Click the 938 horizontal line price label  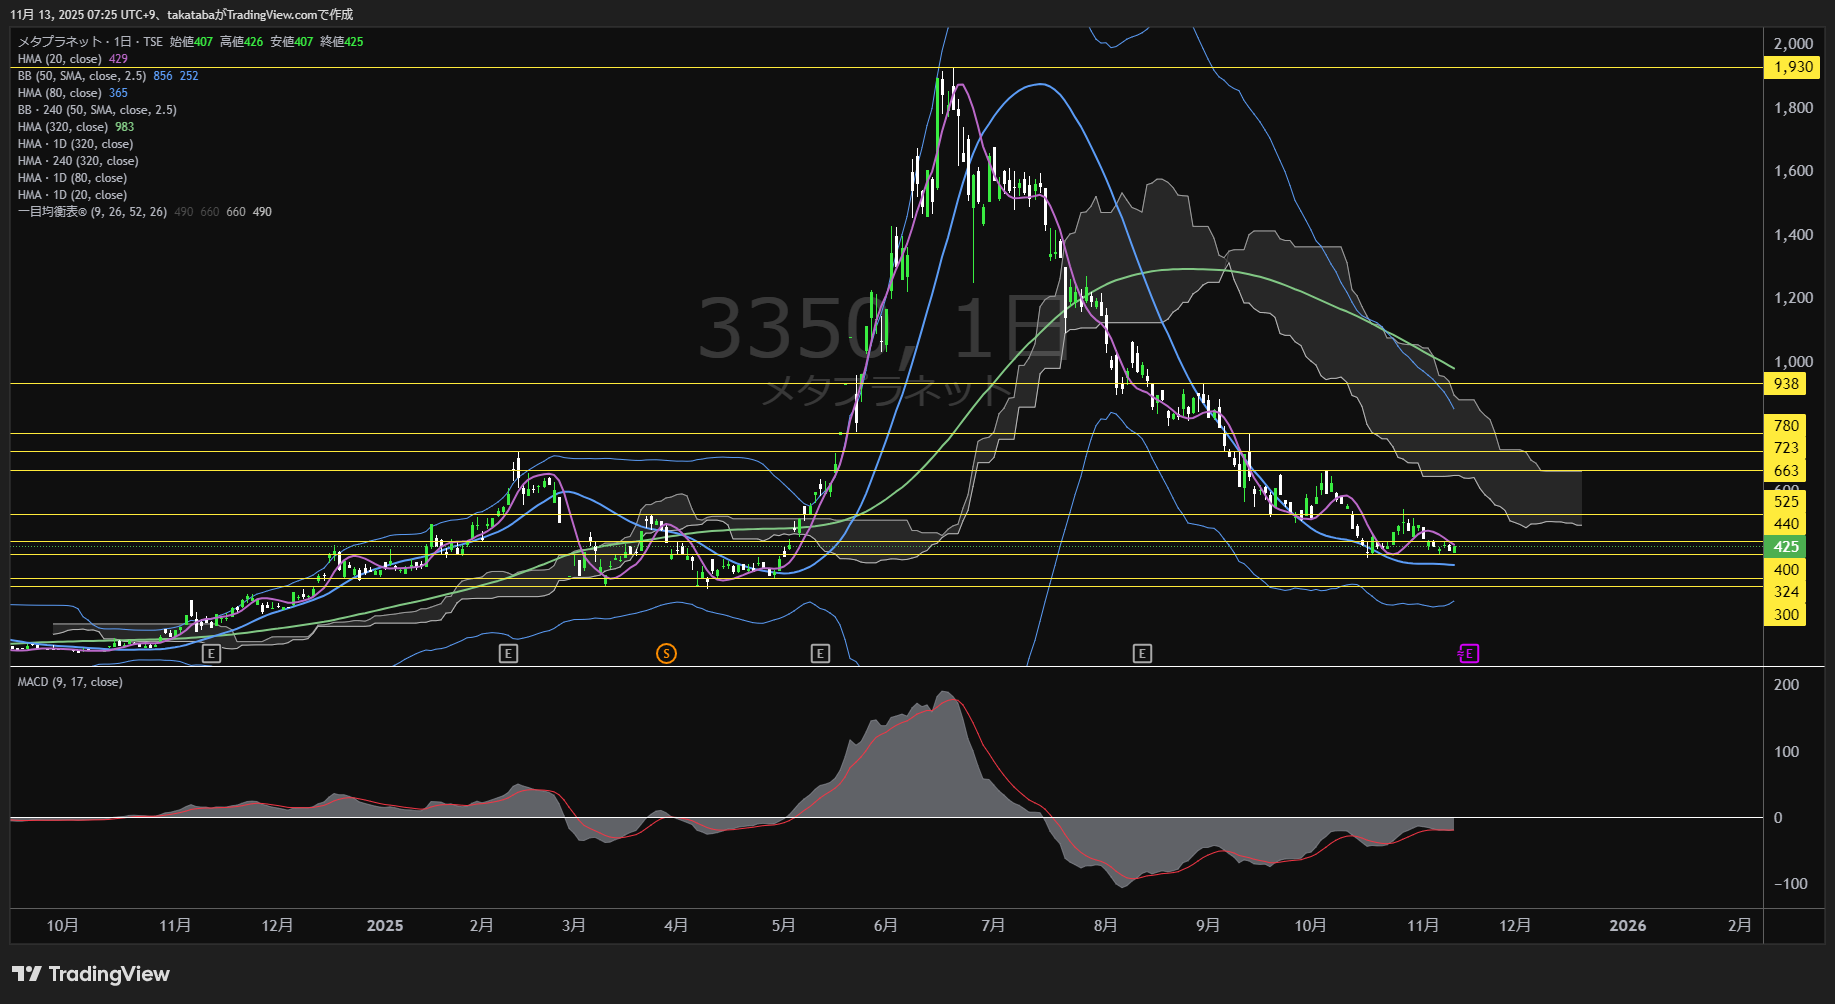click(x=1786, y=384)
